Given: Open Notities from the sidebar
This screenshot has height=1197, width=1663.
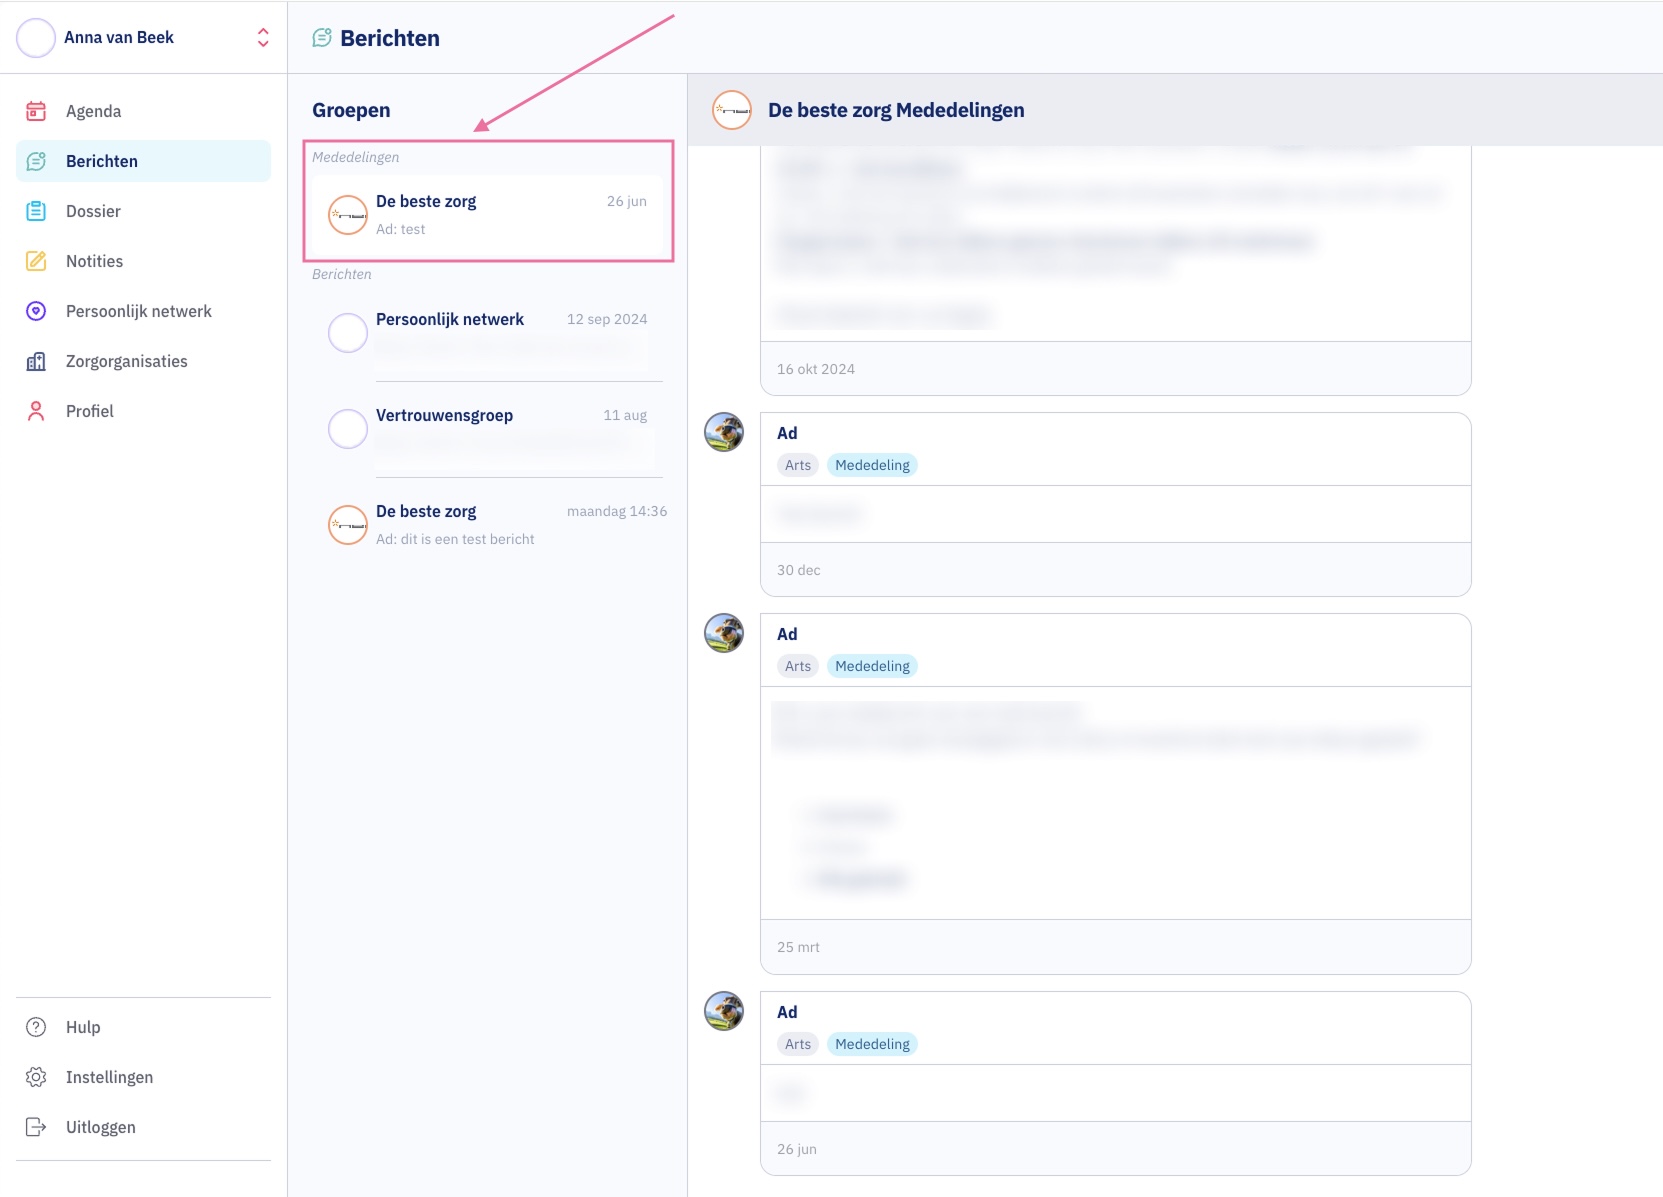Looking at the screenshot, I should [x=143, y=261].
